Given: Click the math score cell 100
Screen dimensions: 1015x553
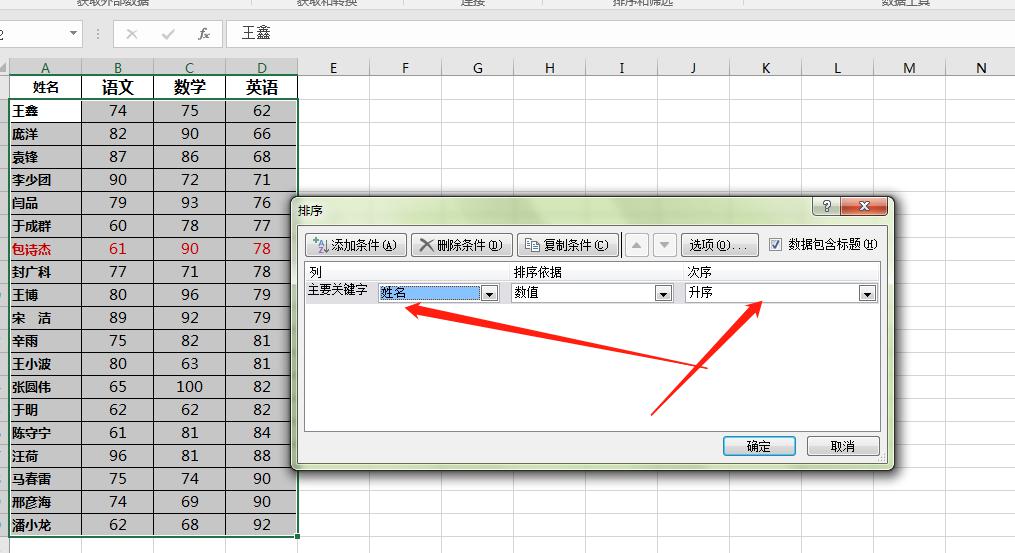Looking at the screenshot, I should tap(190, 387).
